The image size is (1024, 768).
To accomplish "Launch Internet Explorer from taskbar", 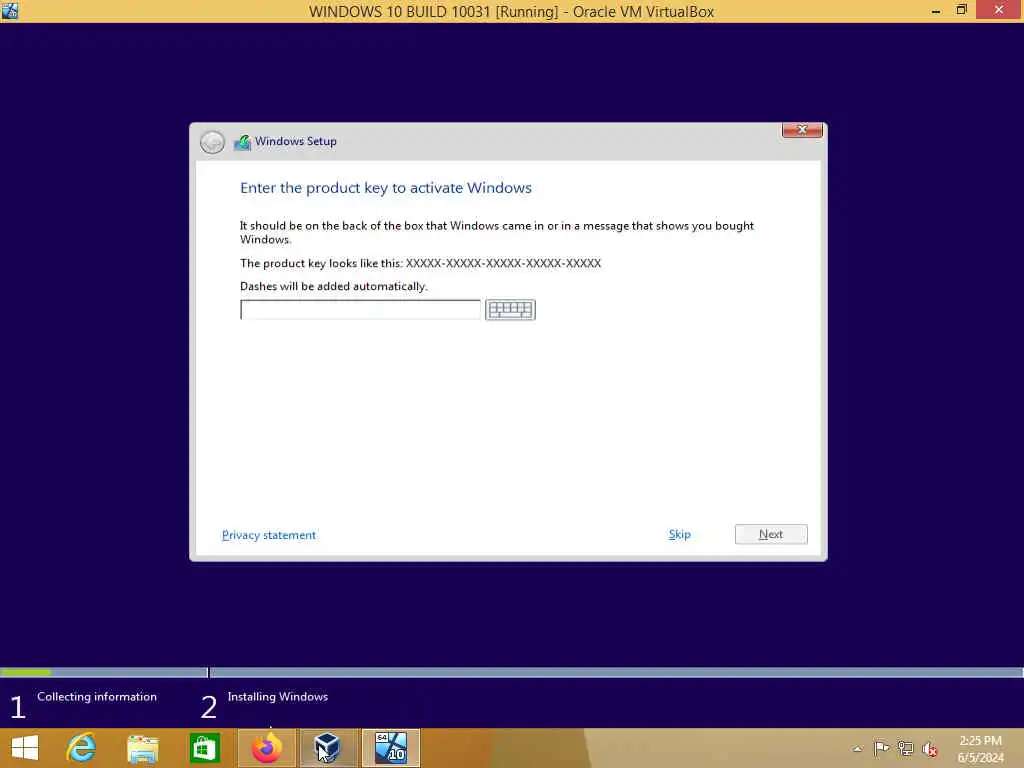I will [x=81, y=748].
